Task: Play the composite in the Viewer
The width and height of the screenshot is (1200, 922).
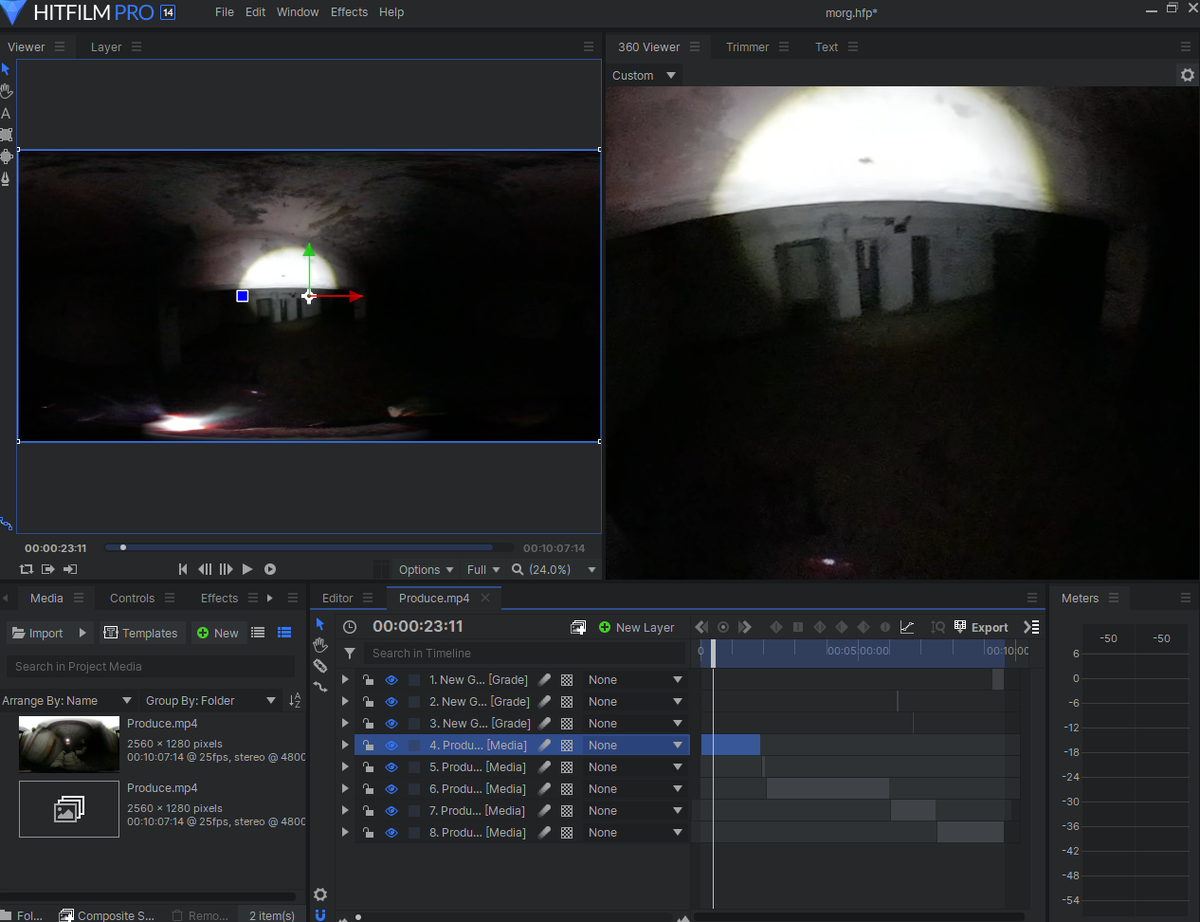Action: point(248,569)
